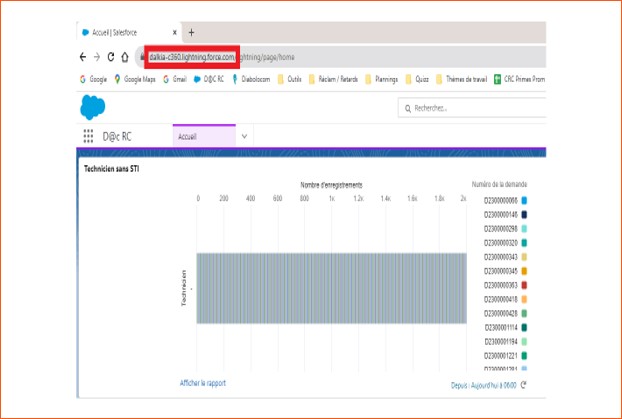Click the color swatch for D2300000345

[524, 271]
